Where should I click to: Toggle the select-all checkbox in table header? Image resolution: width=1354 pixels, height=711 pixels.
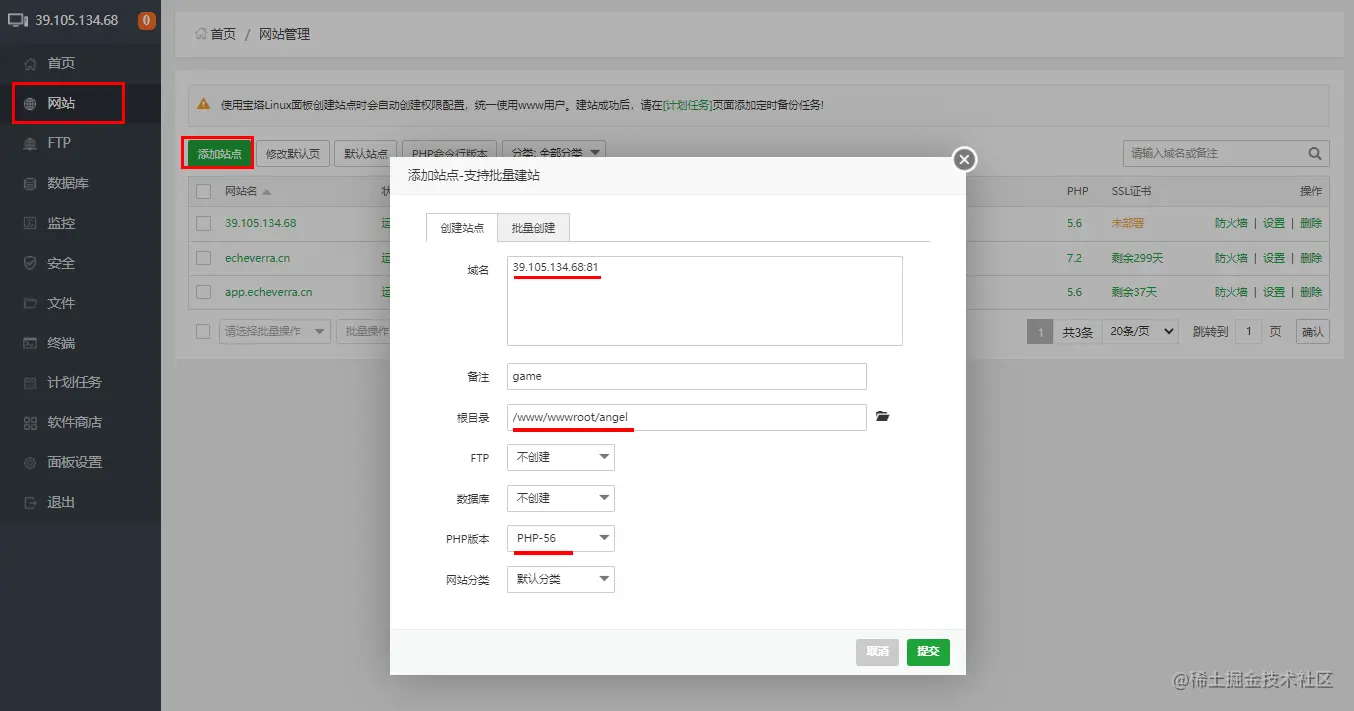204,191
